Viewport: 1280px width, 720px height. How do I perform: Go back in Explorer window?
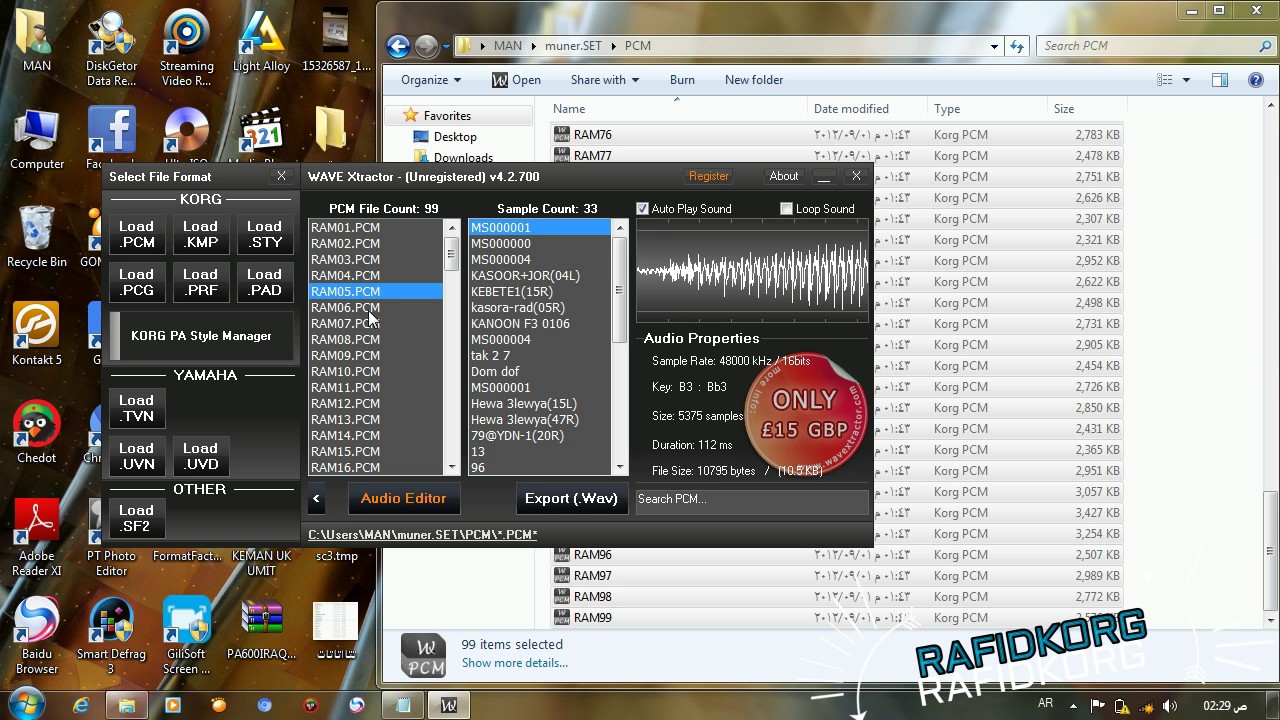(398, 46)
